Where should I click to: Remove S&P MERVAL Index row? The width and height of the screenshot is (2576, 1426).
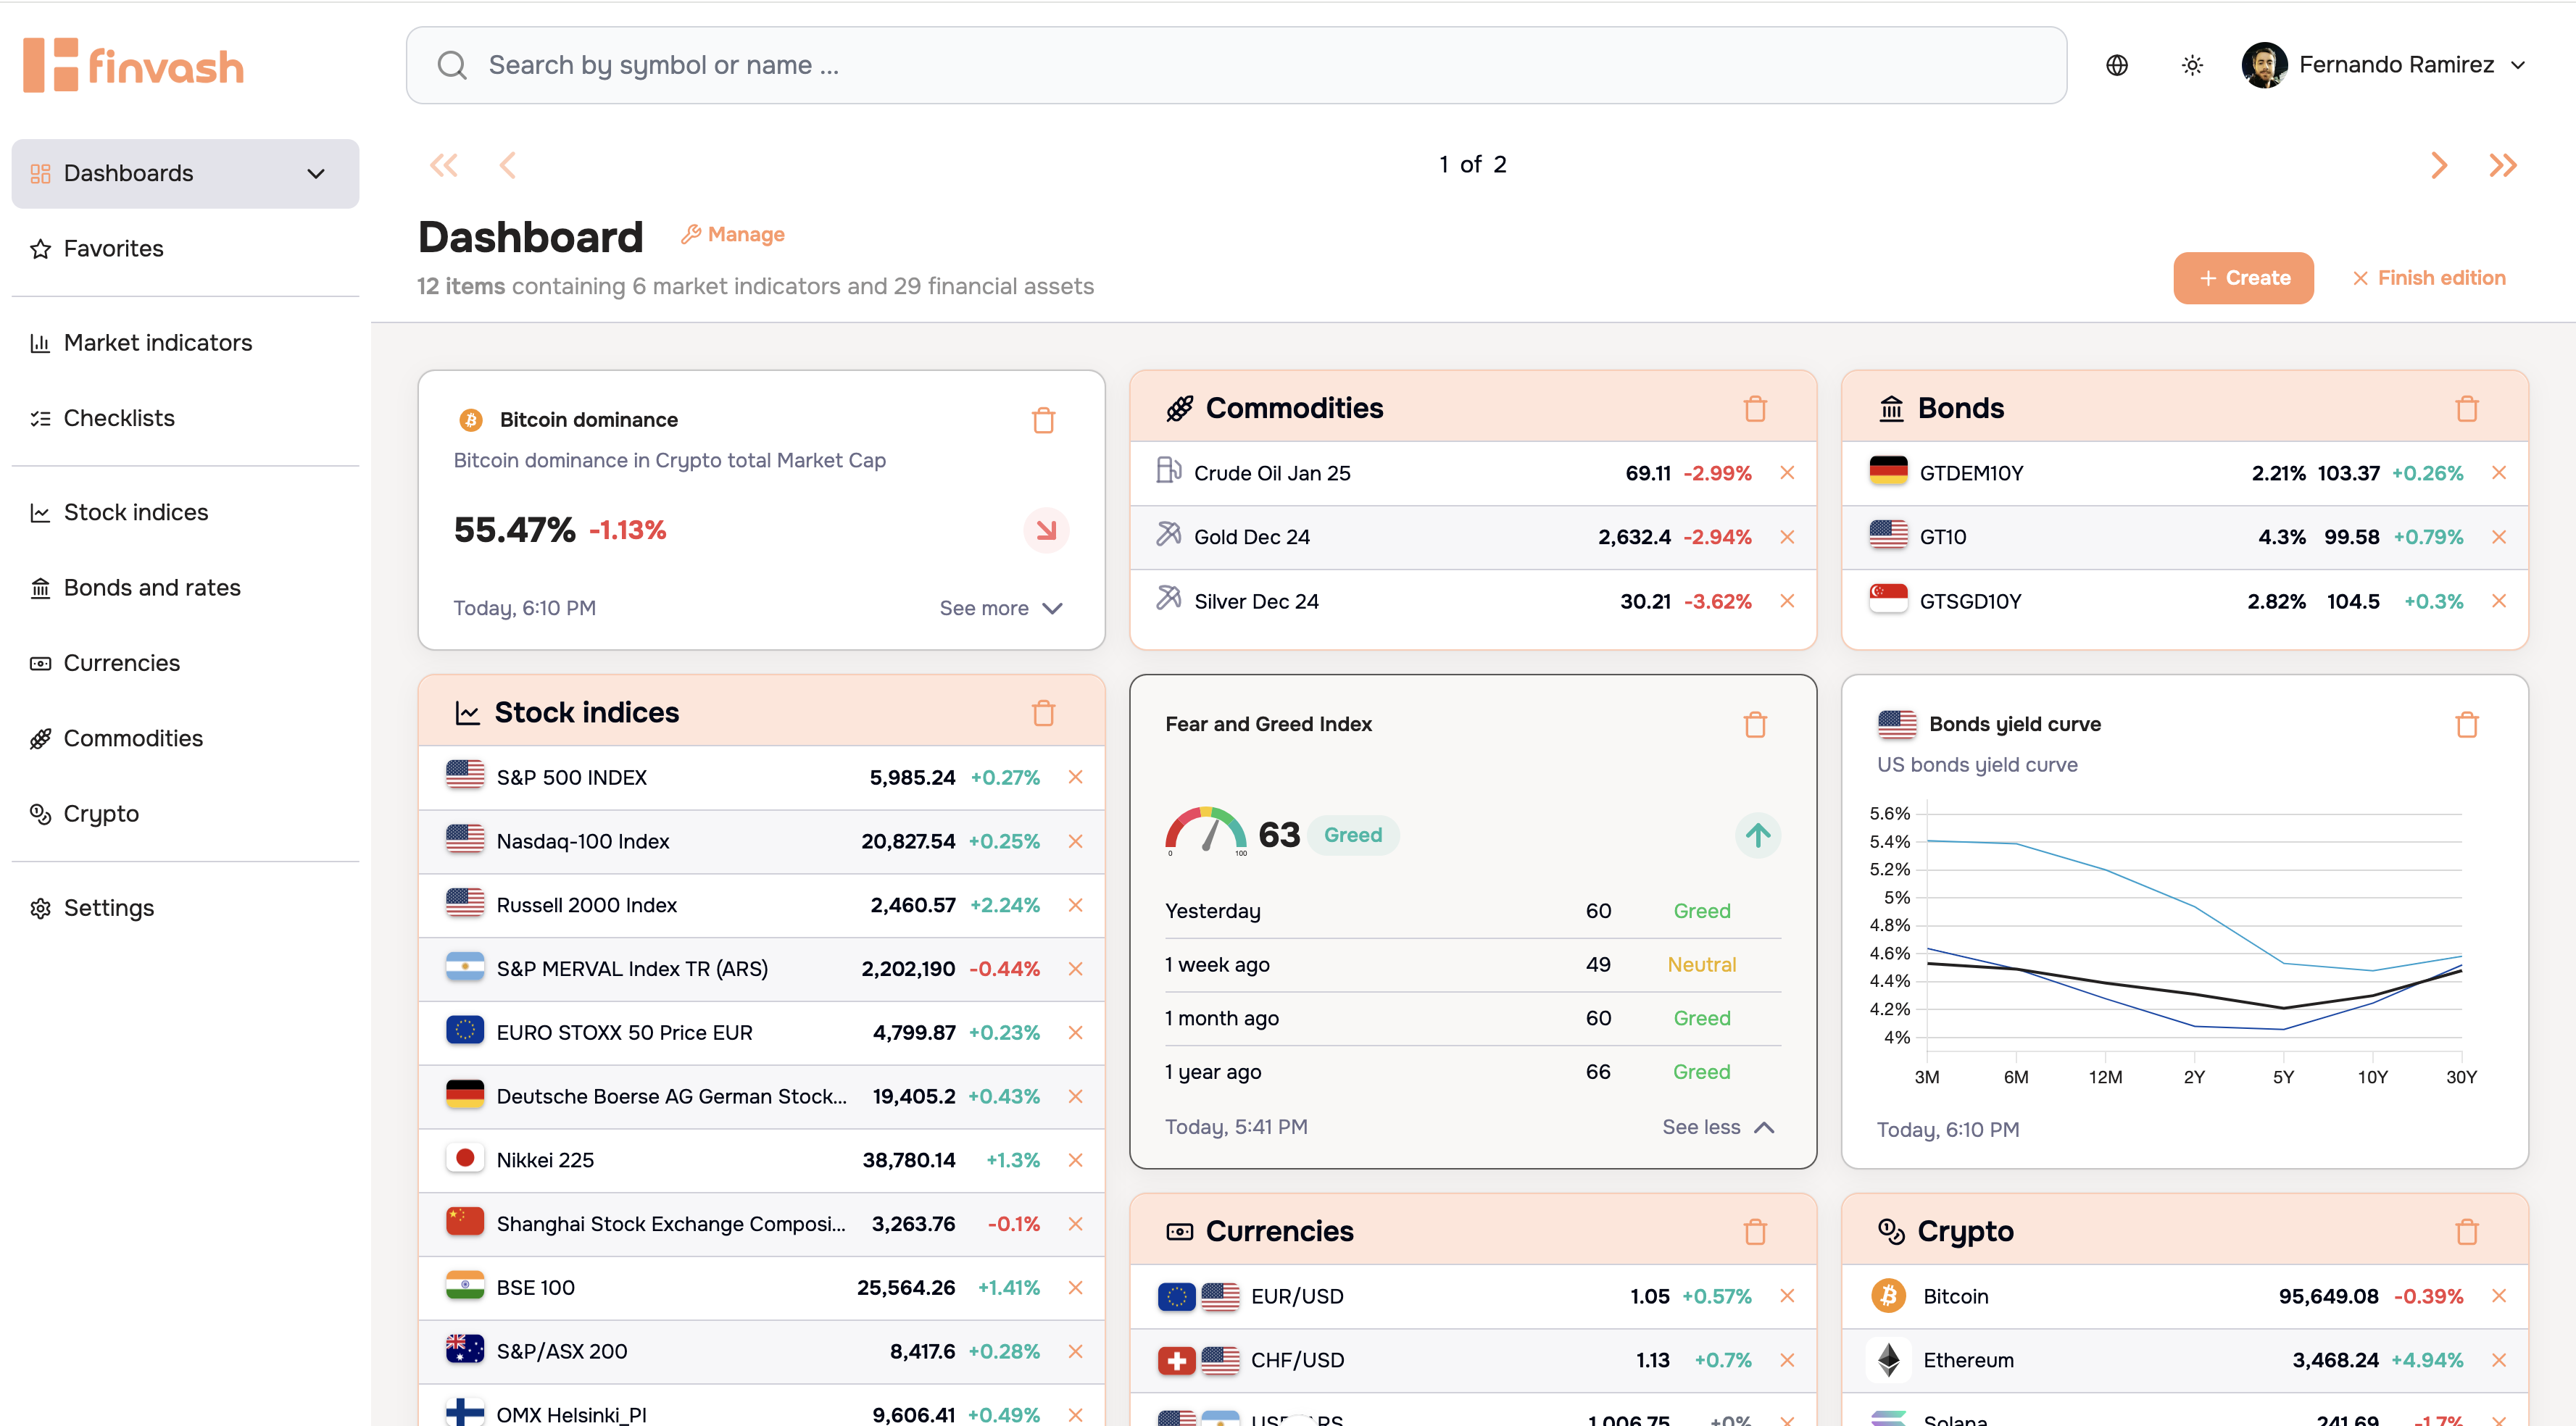coord(1075,969)
